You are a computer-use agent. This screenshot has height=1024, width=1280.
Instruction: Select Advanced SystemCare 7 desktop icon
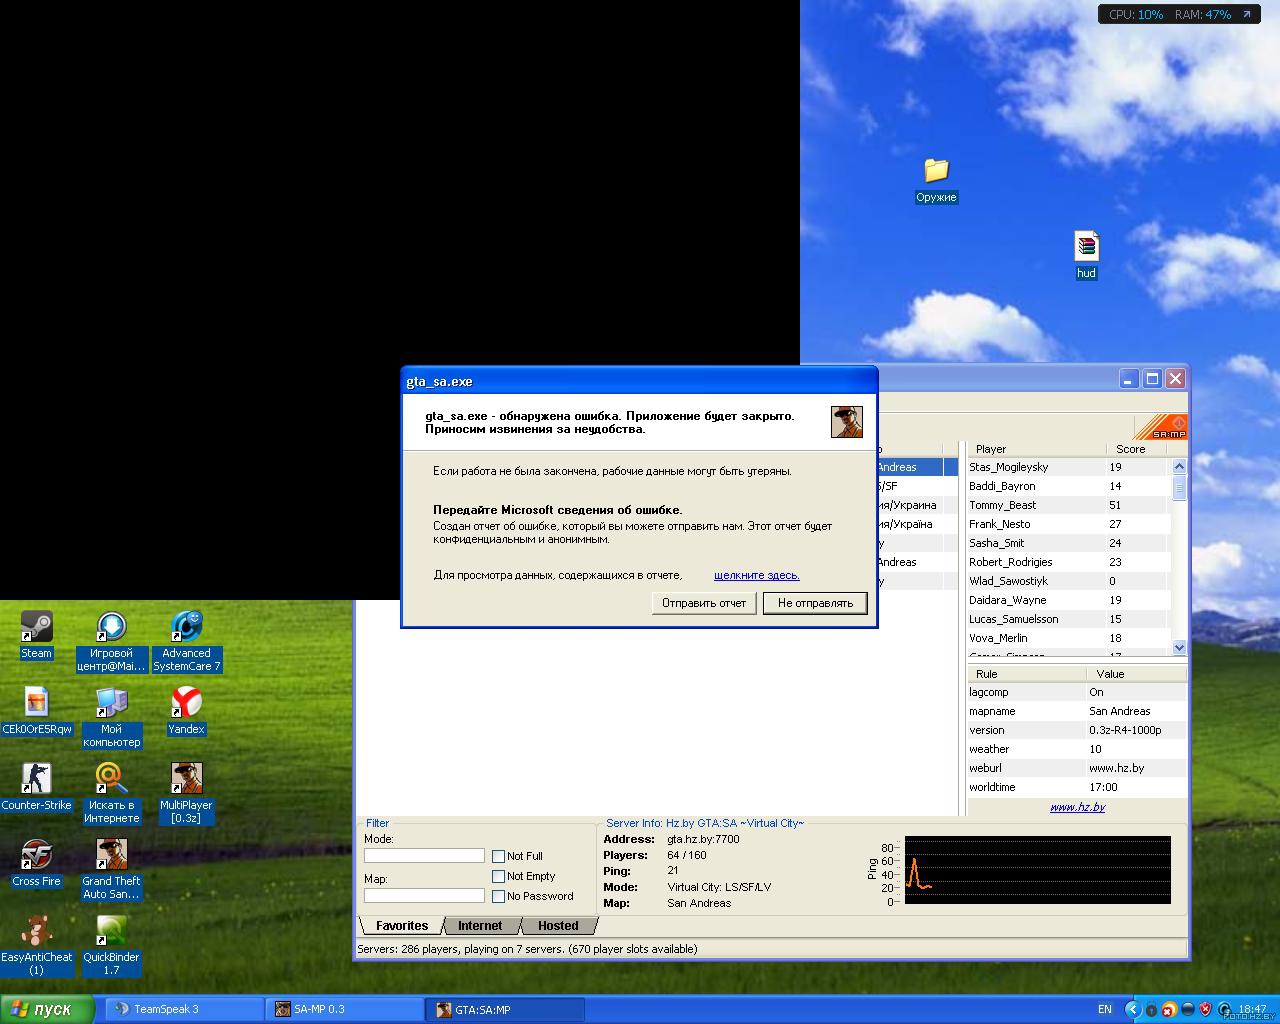187,641
